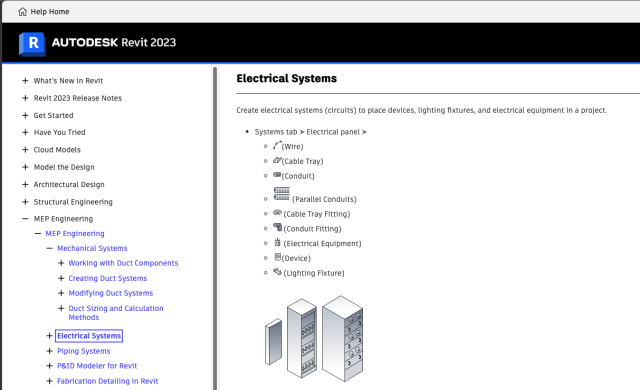Select the Get Started topic
Screen dimensions: 640x390
53,115
